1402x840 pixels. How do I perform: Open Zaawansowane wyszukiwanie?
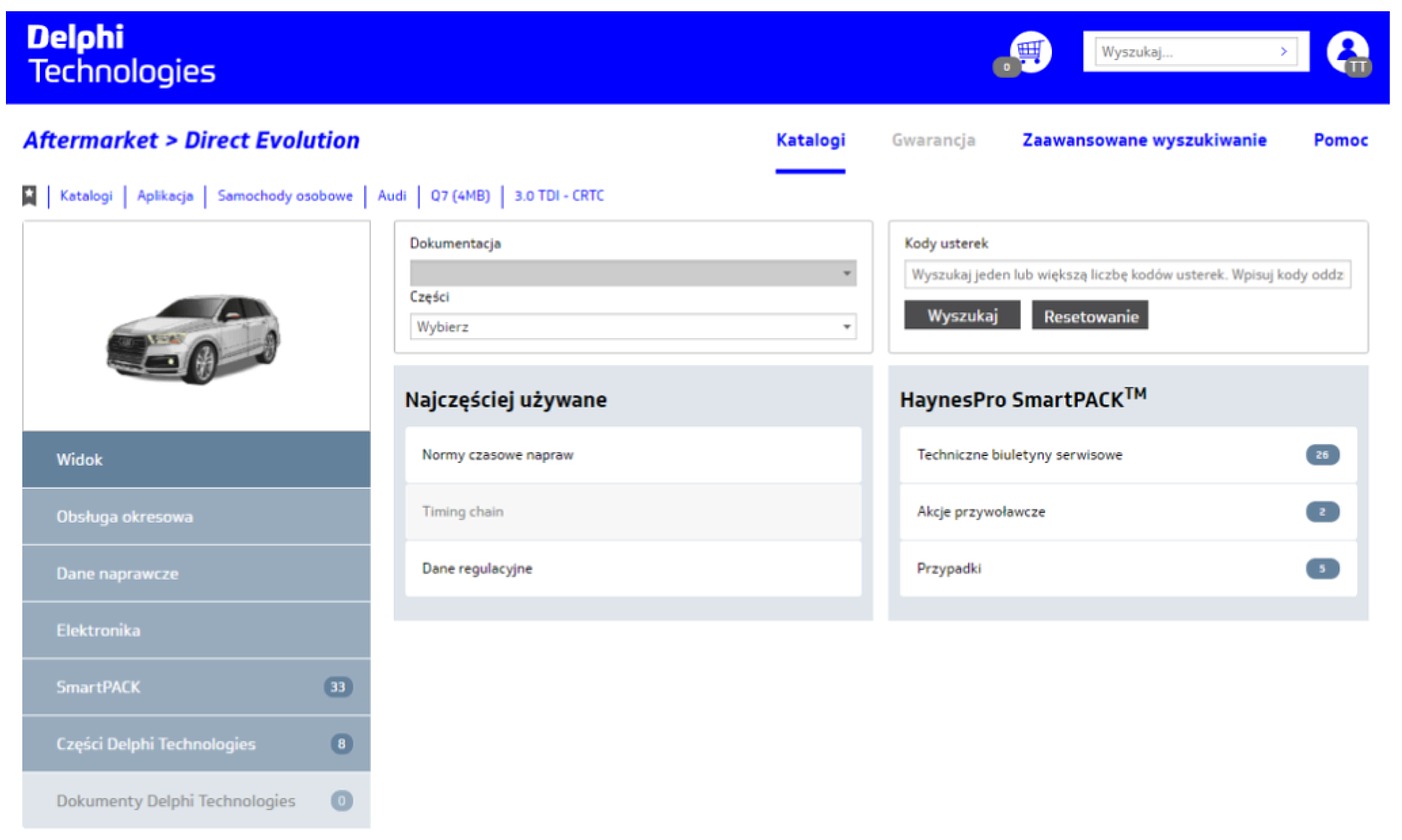click(x=1144, y=140)
